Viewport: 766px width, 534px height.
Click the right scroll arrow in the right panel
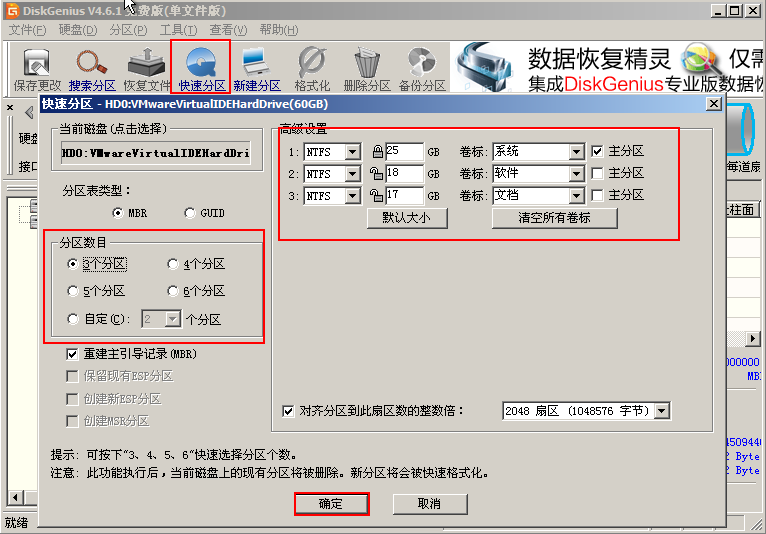753,338
